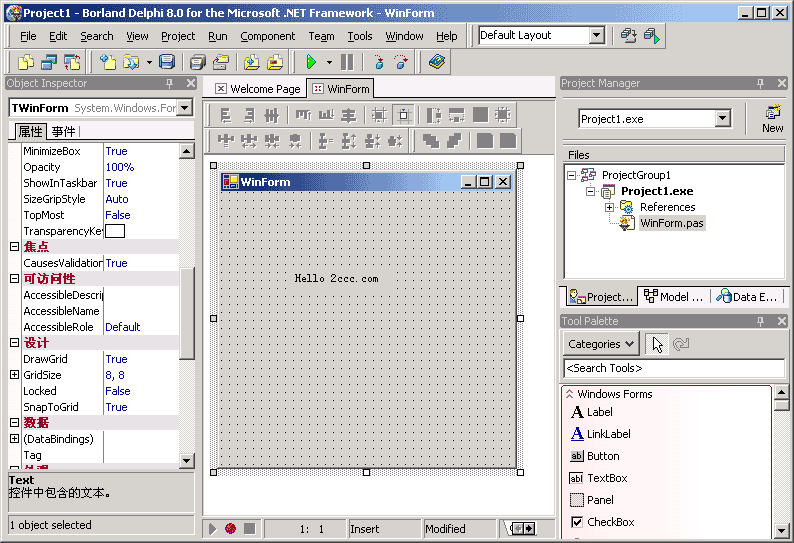Click the green Run arrow in toolbar
This screenshot has height=543, width=794.
click(311, 62)
